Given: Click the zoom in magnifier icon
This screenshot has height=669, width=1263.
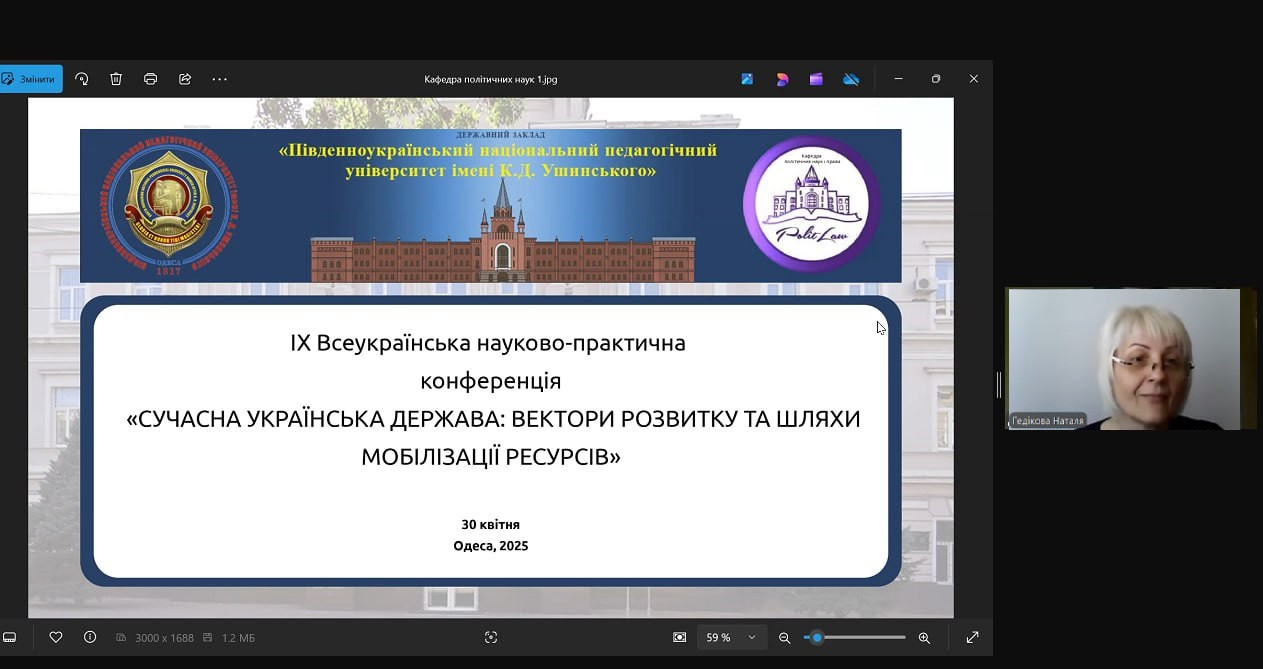Looking at the screenshot, I should [x=924, y=637].
